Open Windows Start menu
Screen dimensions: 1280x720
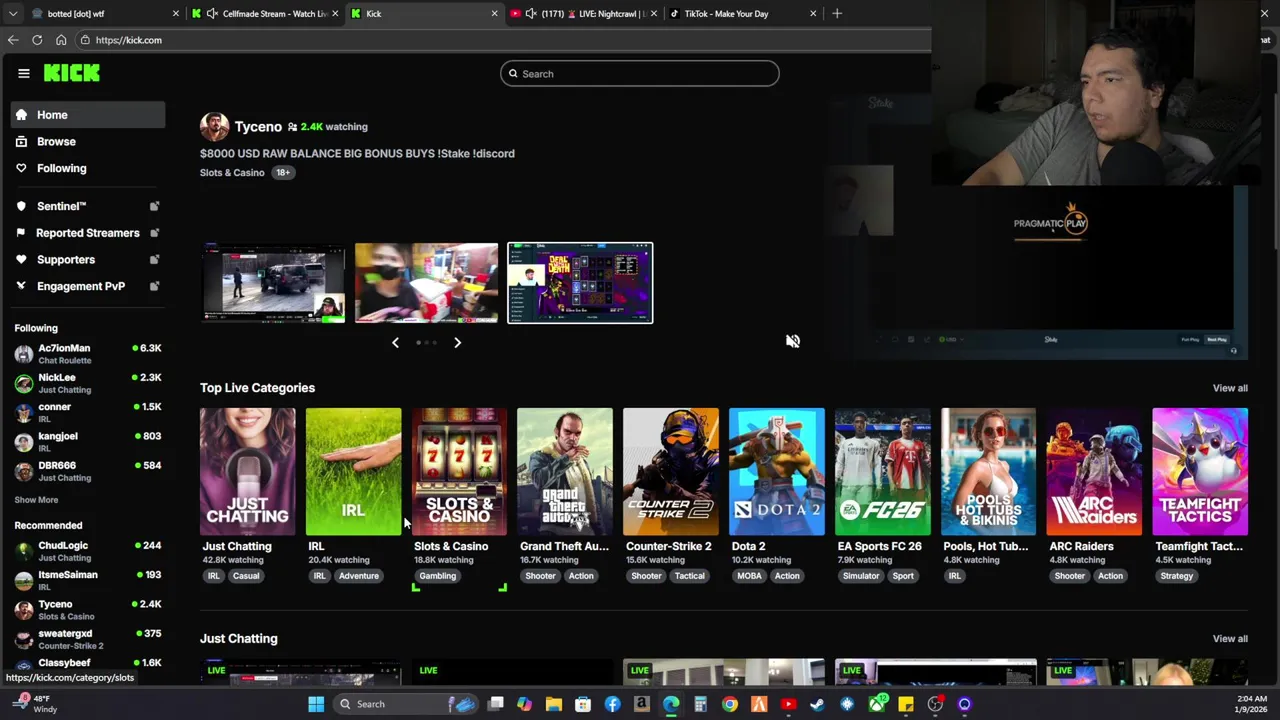tap(316, 704)
